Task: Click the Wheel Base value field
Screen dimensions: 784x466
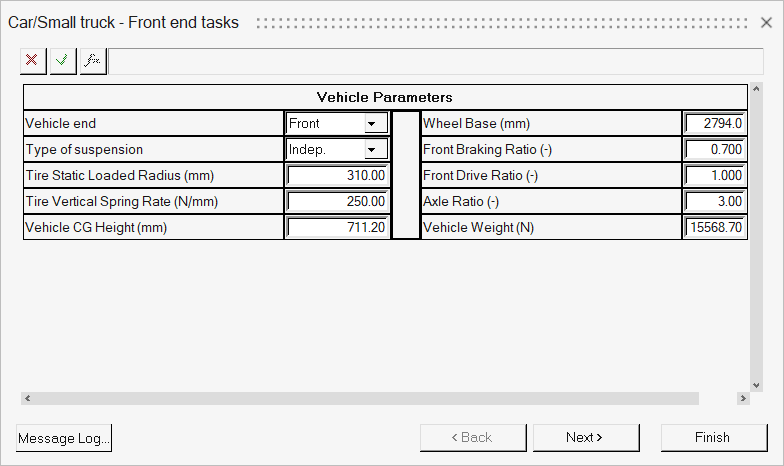Action: 714,124
